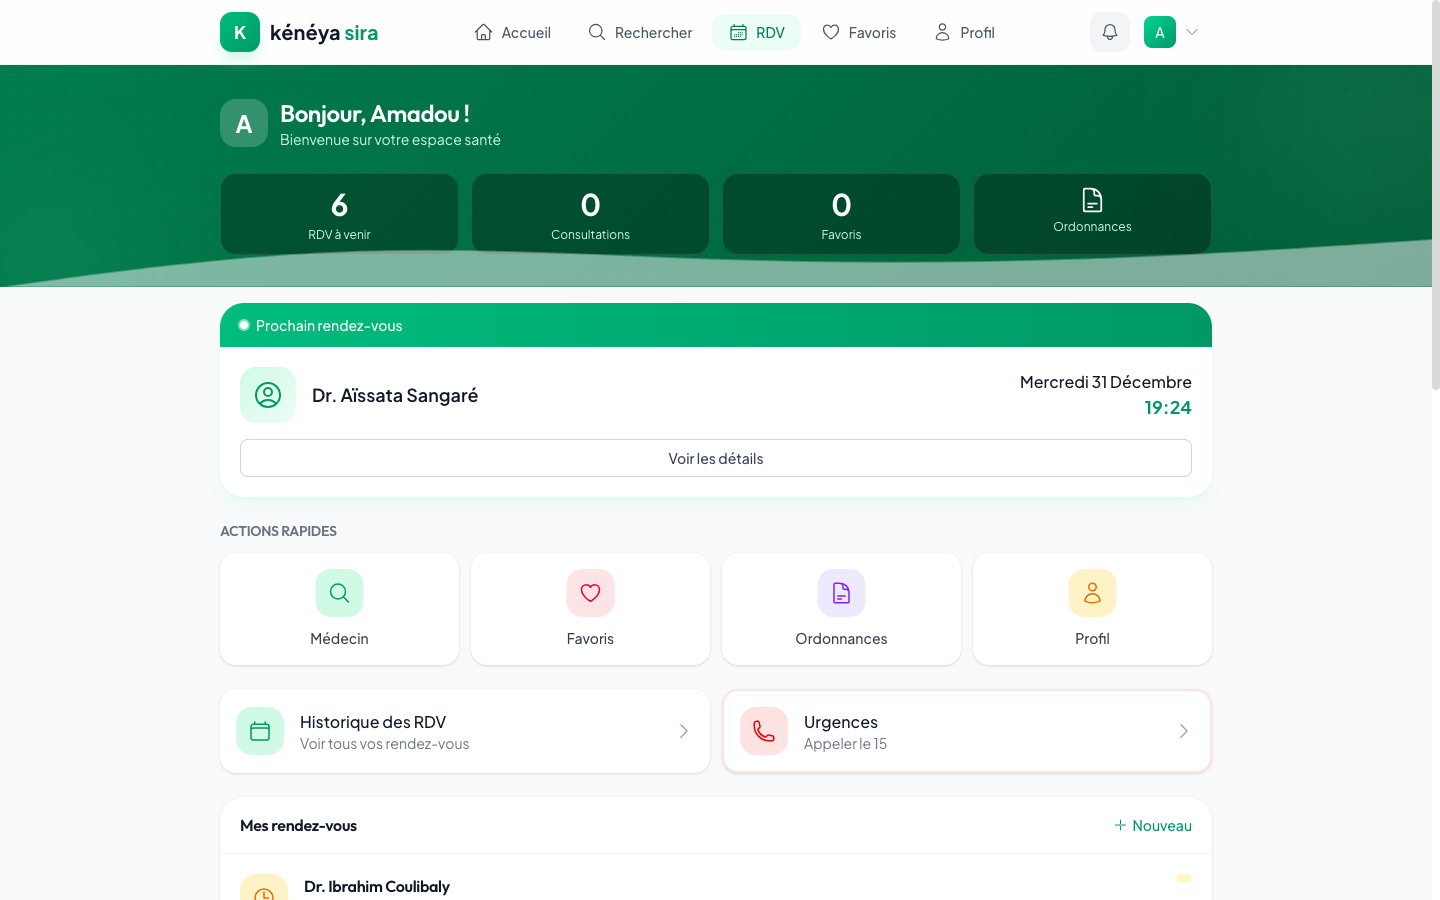This screenshot has height=900, width=1440.
Task: Click the orange Profil person icon
Action: pos(1092,593)
